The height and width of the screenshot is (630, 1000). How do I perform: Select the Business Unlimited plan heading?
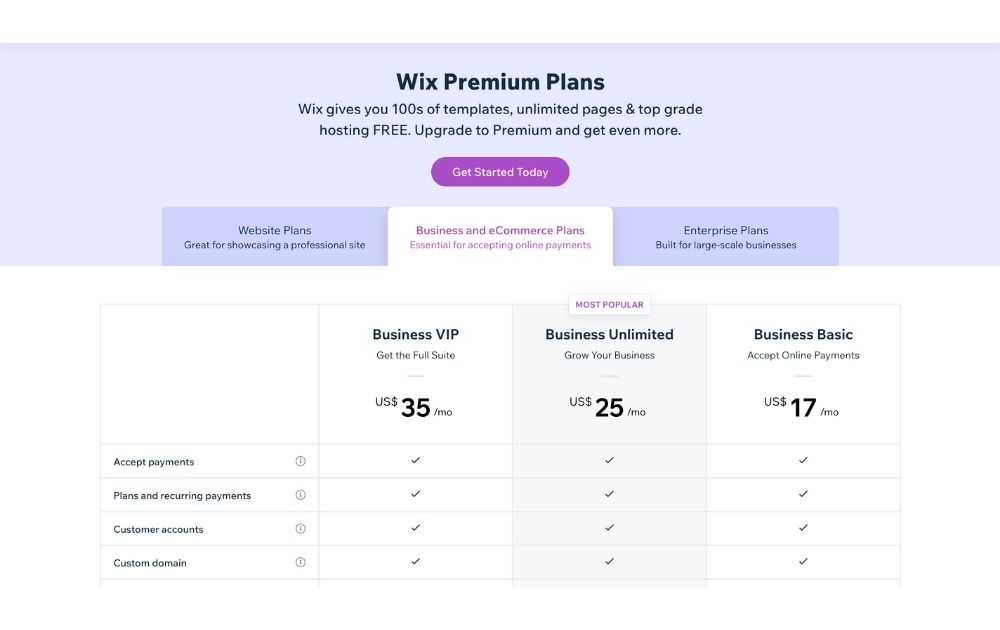click(x=609, y=335)
